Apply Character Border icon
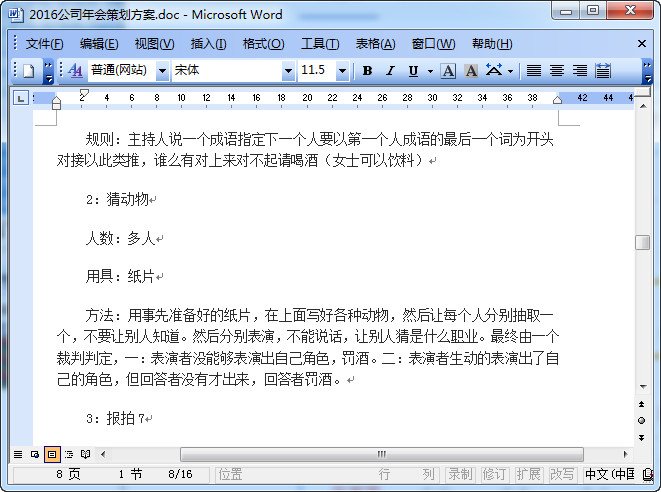The height and width of the screenshot is (492, 661). click(448, 71)
